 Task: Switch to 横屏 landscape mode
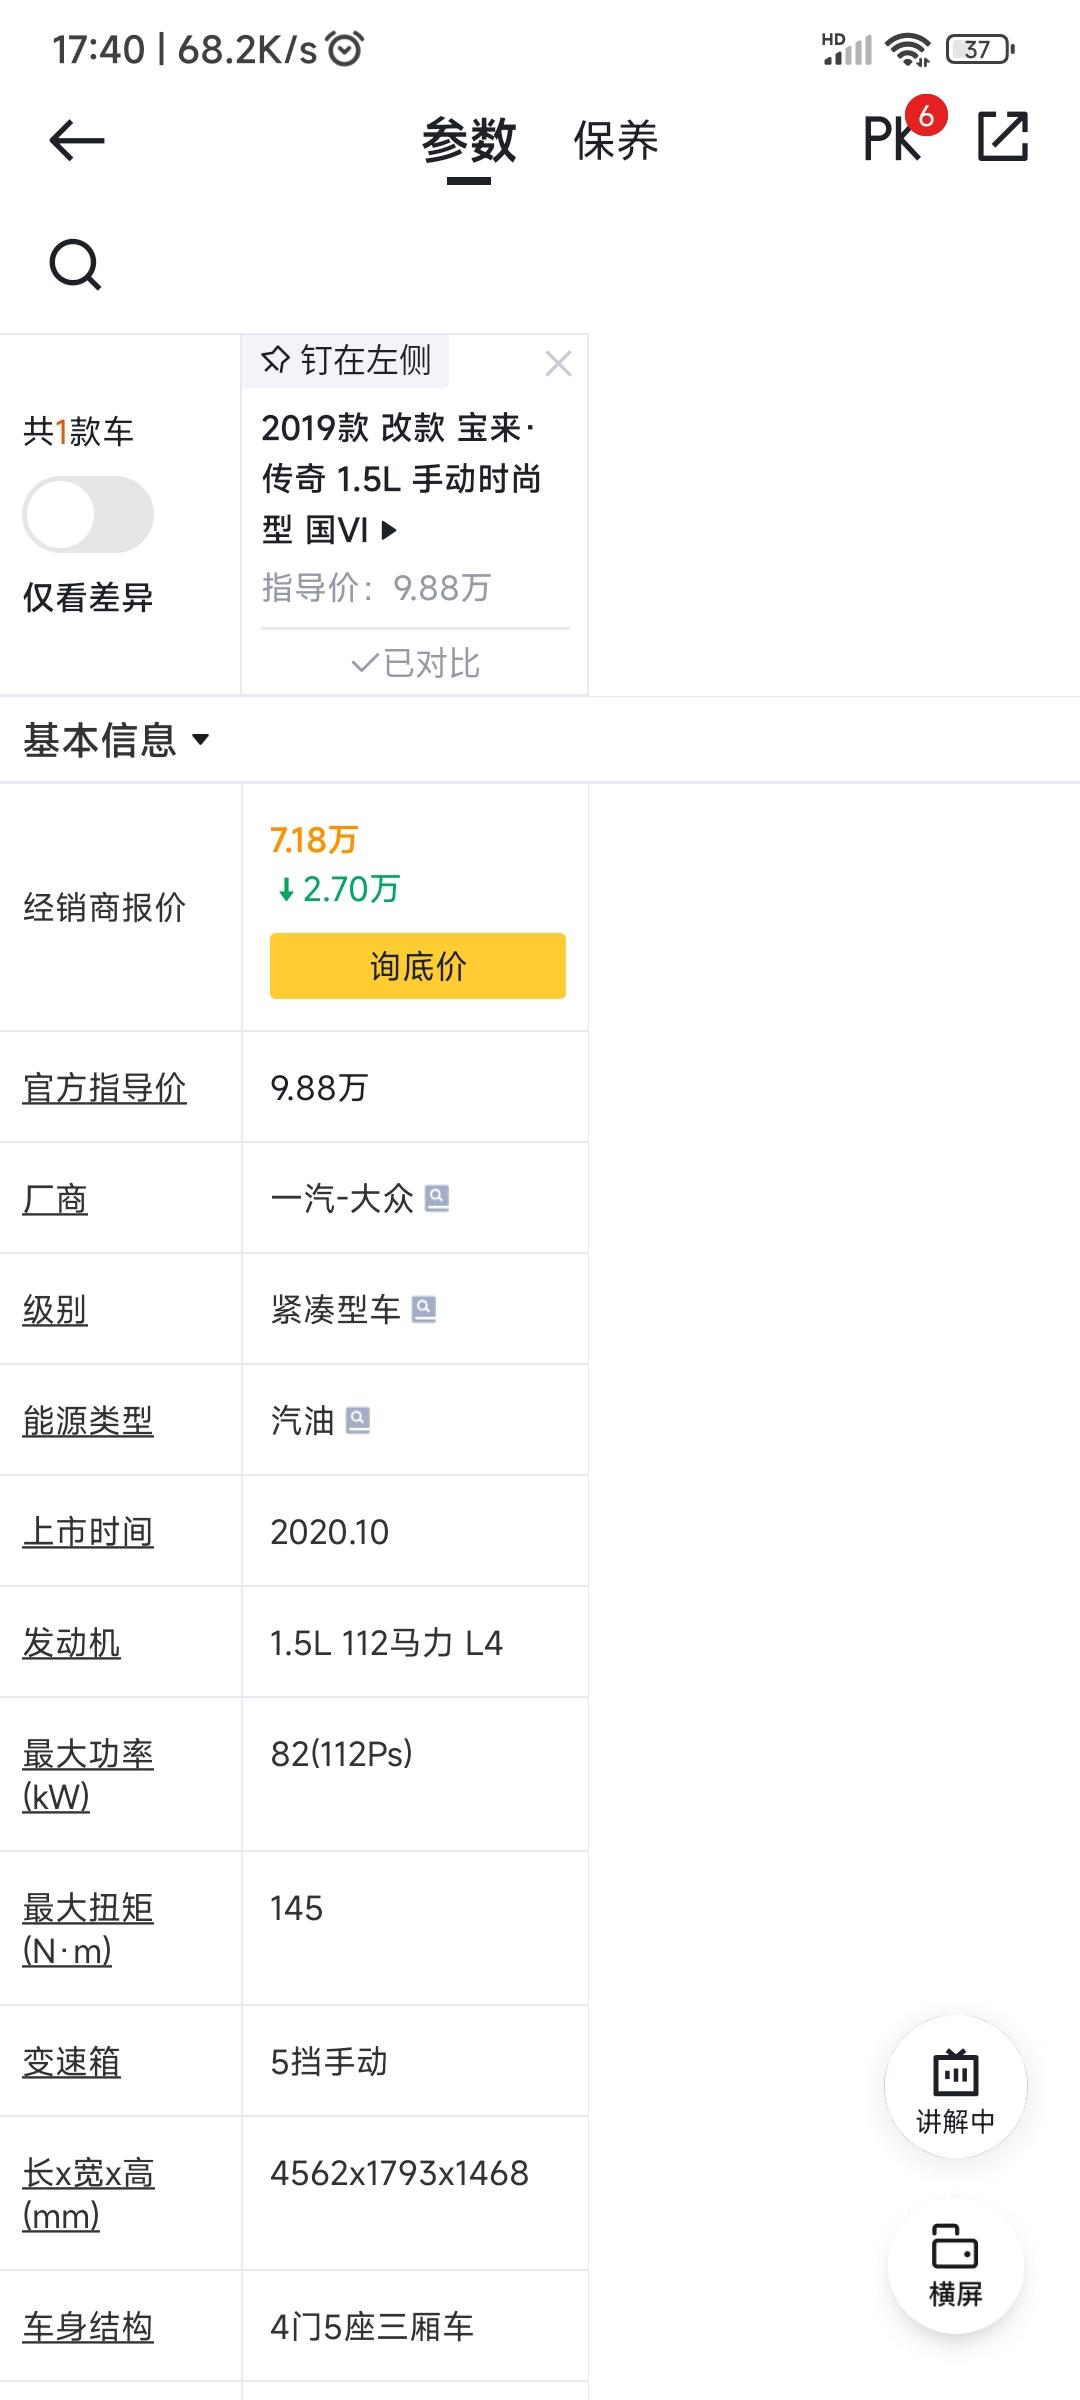(x=955, y=2266)
